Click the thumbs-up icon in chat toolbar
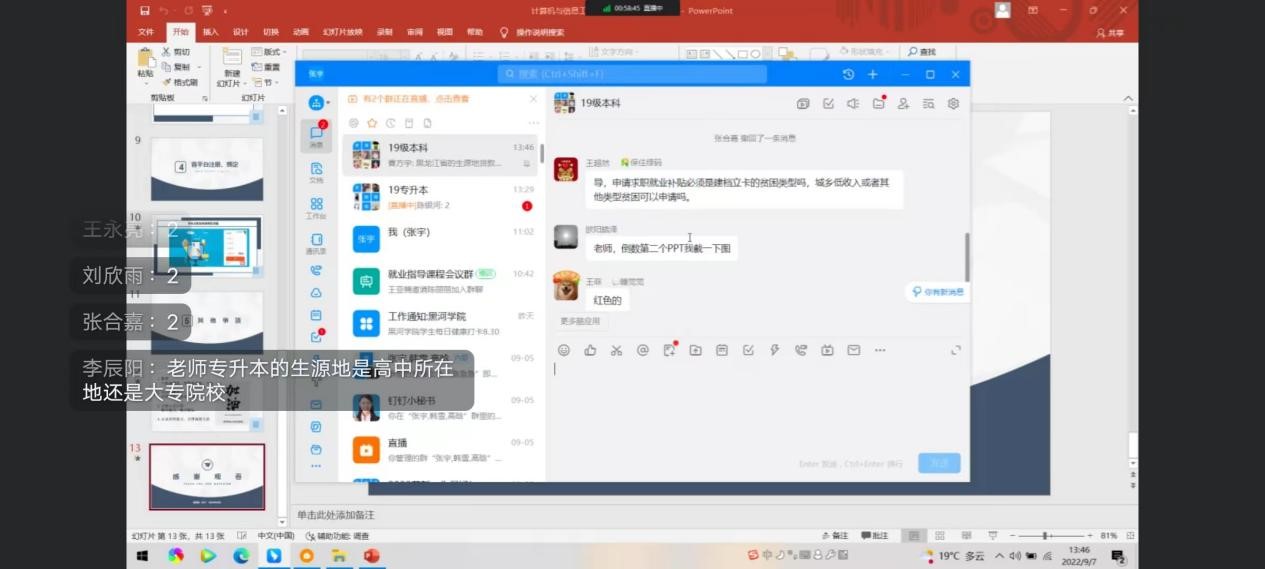1265x569 pixels. pyautogui.click(x=590, y=350)
